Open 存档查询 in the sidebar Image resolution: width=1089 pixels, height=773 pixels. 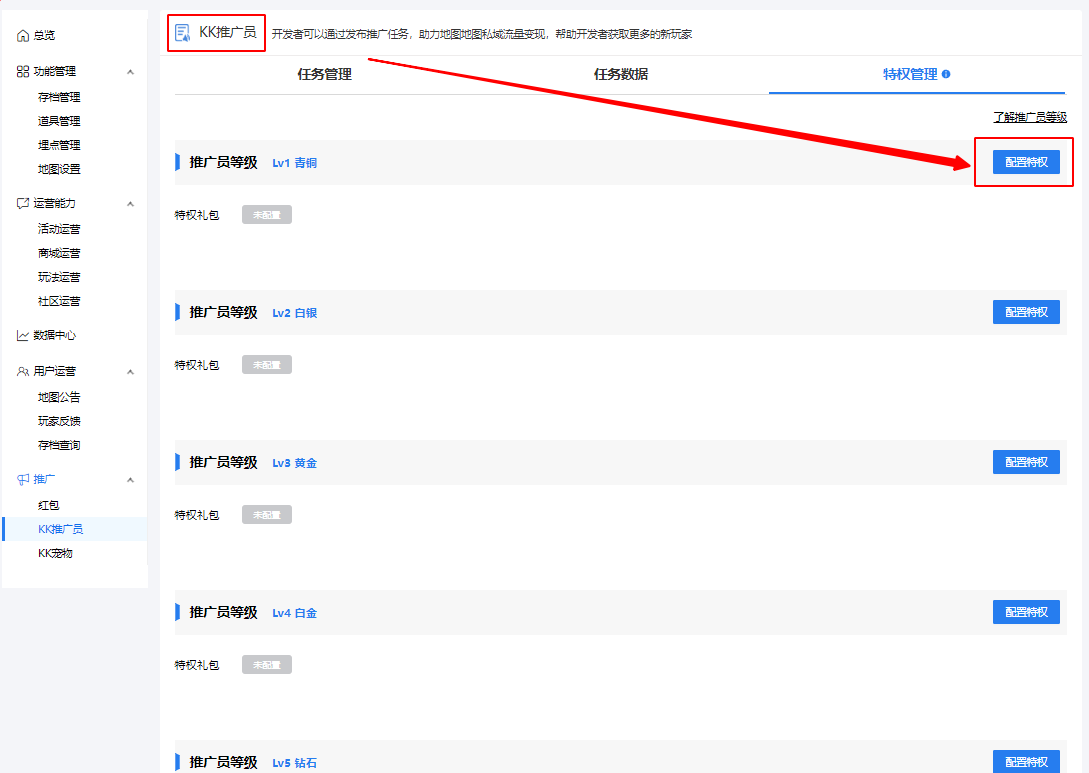pos(59,445)
